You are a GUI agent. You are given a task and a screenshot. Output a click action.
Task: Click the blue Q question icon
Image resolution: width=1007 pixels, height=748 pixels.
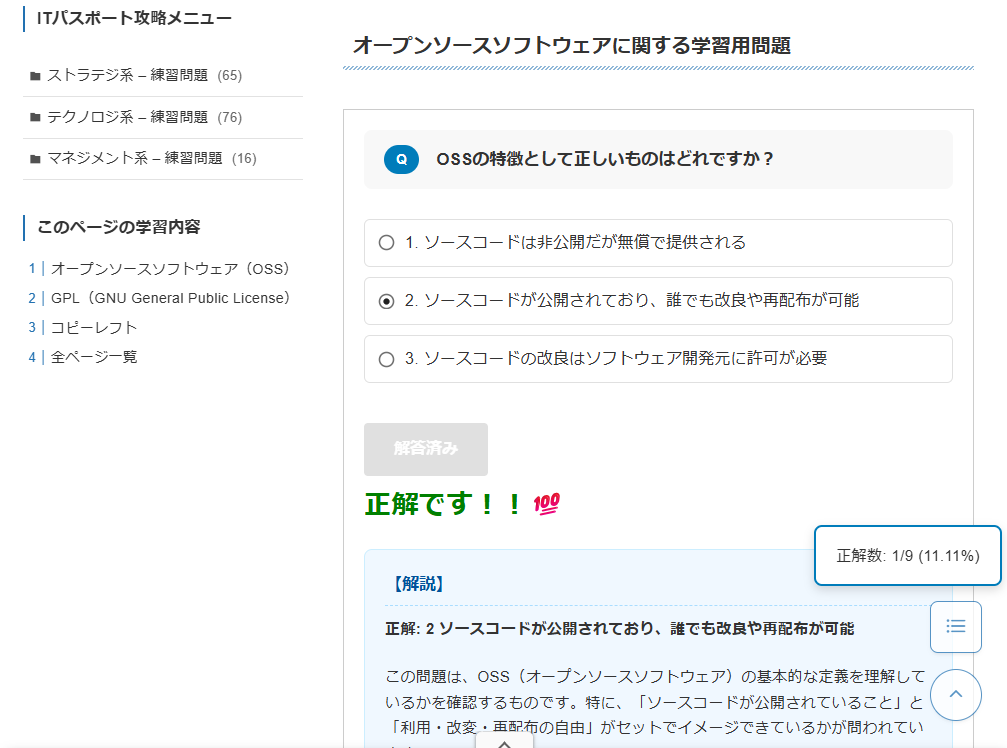coord(401,159)
